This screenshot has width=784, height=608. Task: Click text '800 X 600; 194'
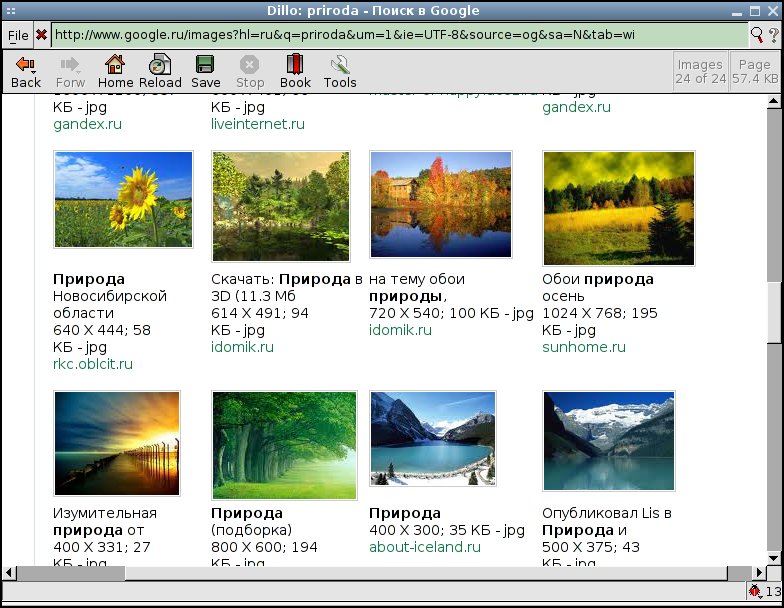pos(264,547)
